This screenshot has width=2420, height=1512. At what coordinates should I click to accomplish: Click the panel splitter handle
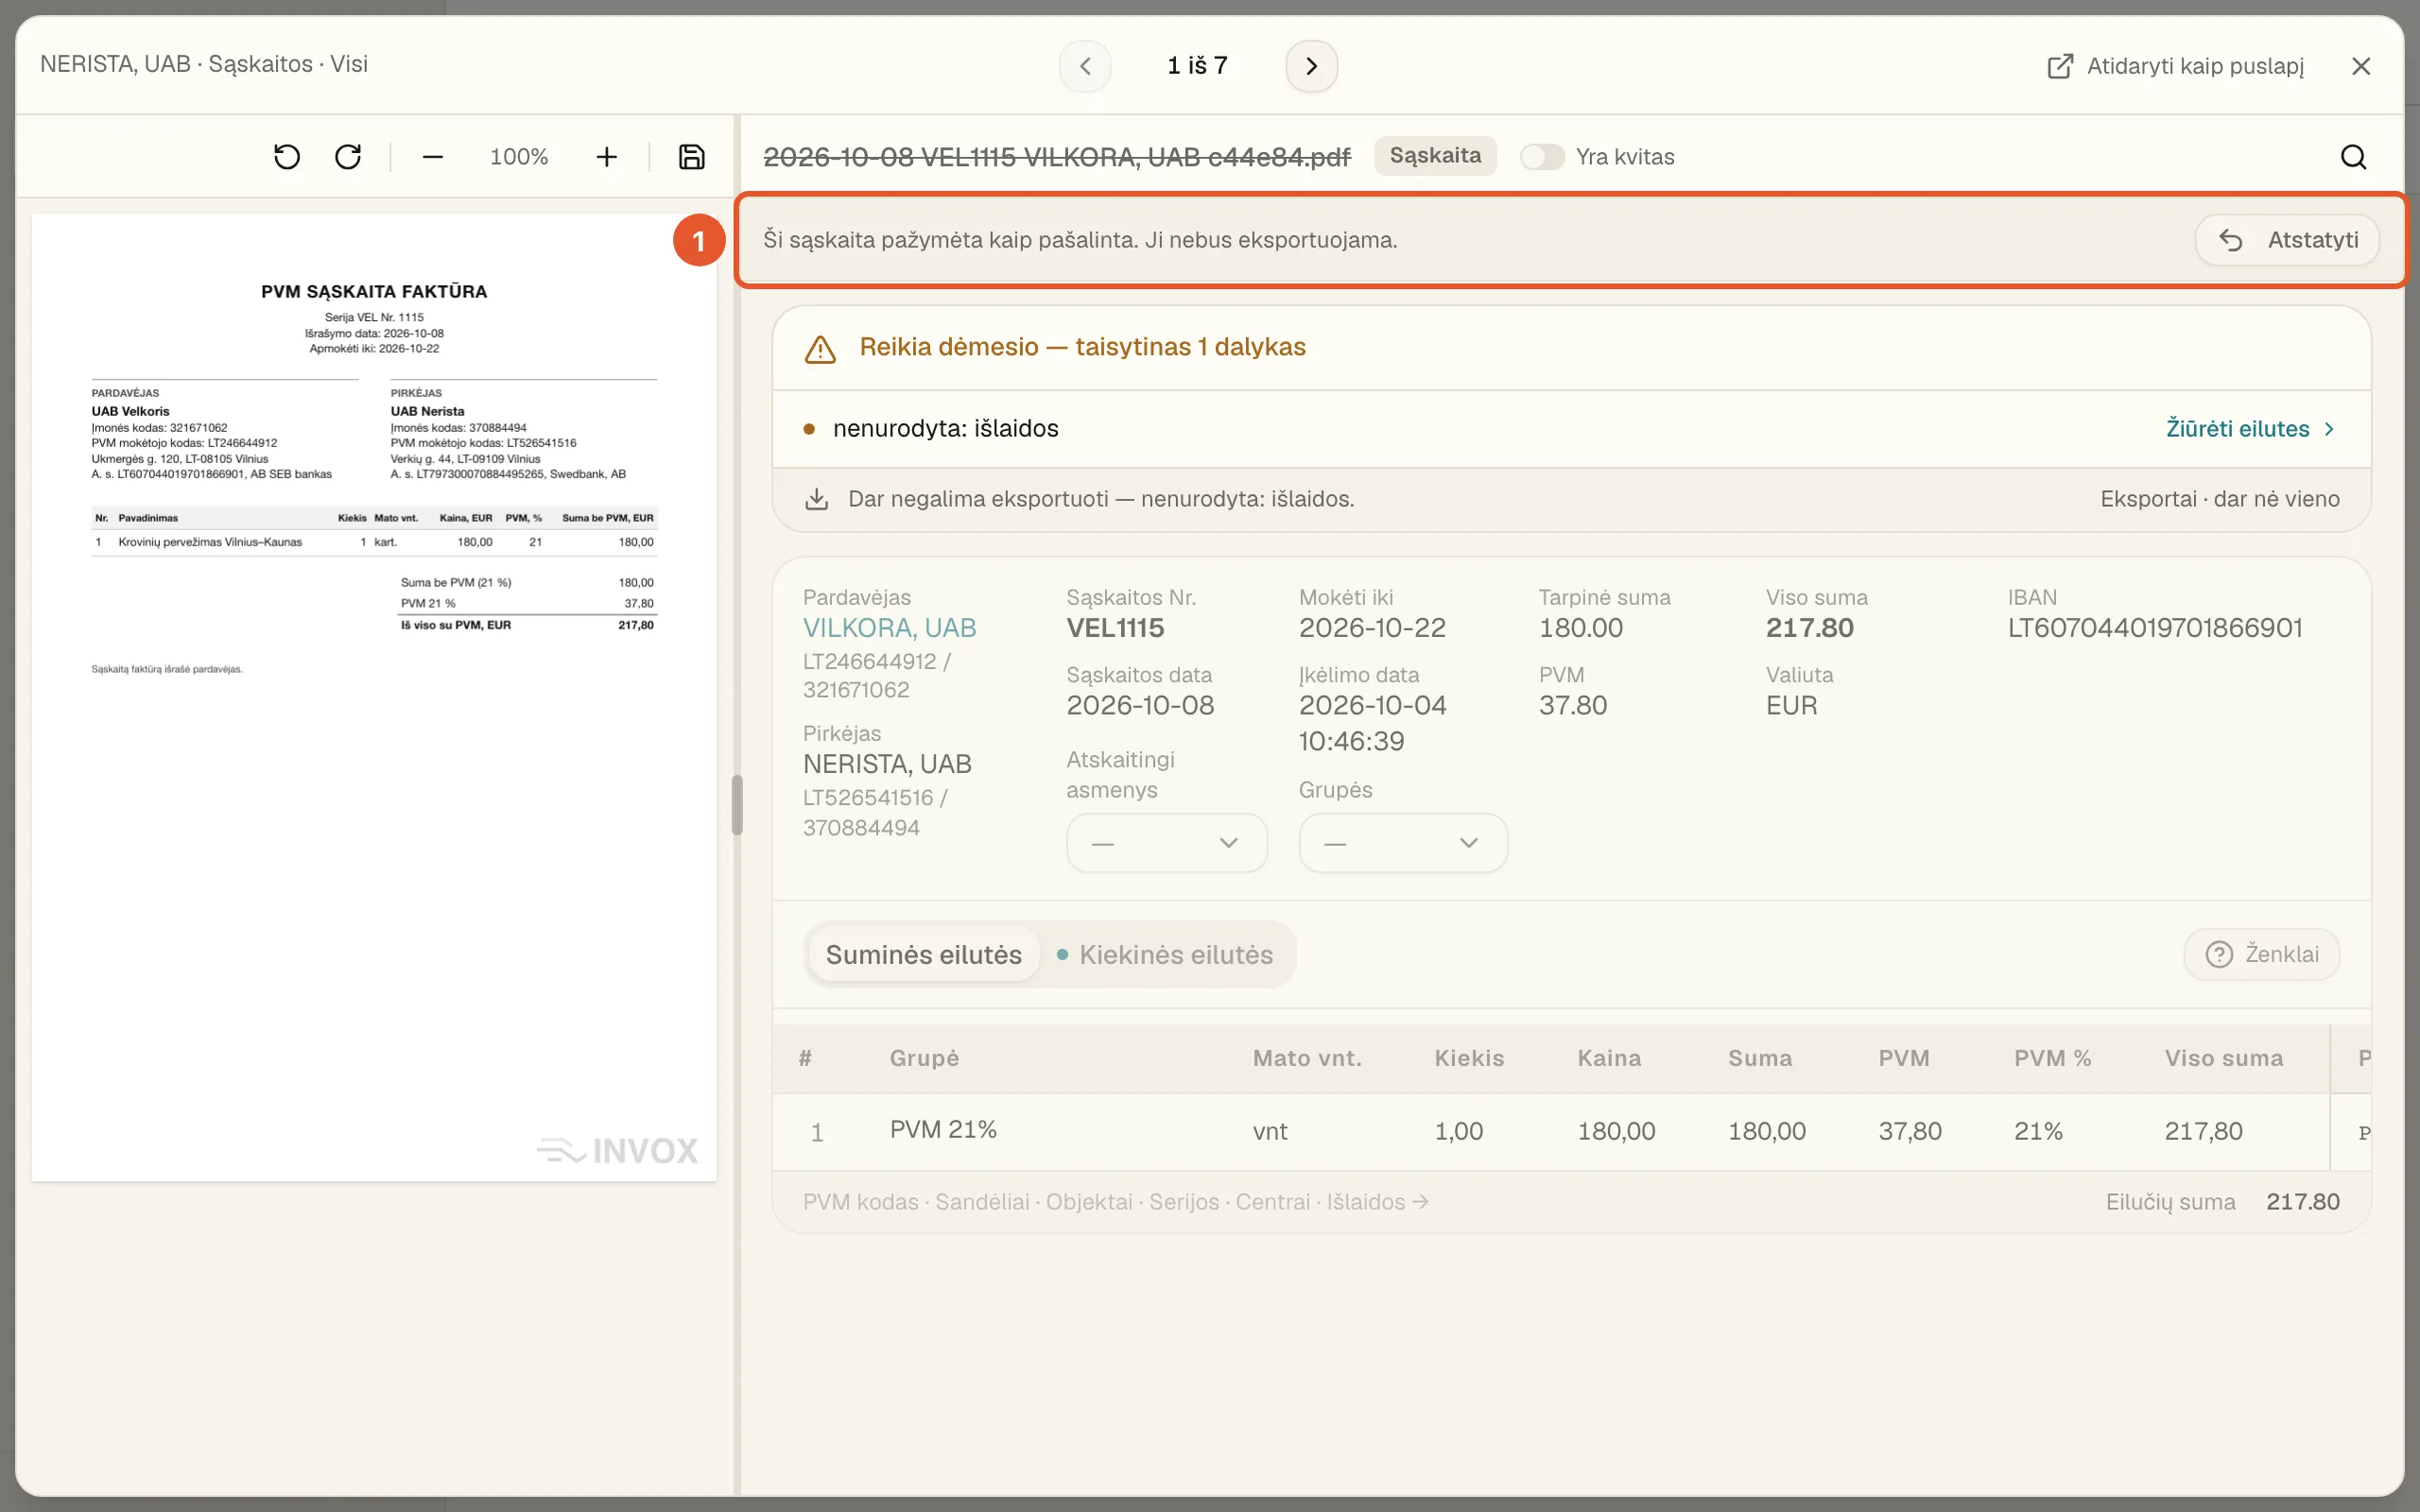coord(737,805)
